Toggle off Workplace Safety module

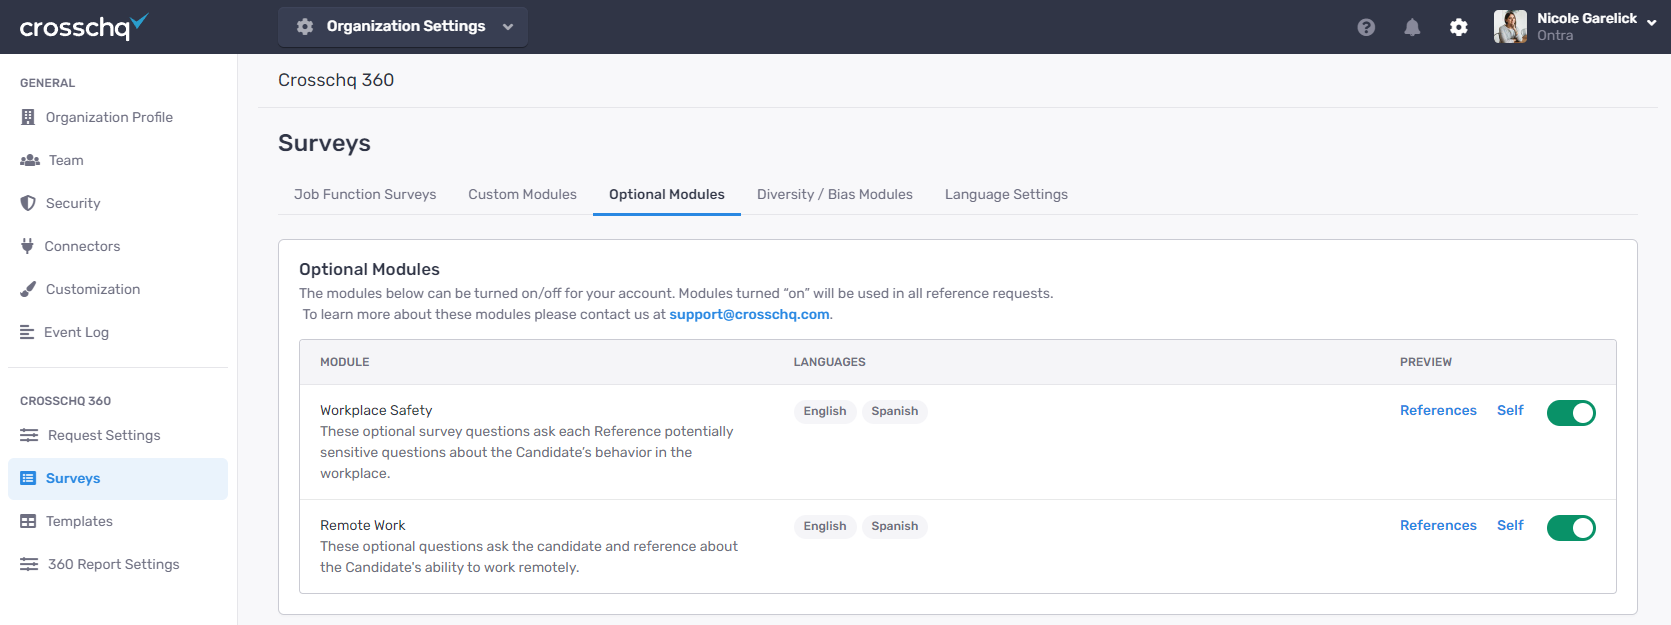tap(1571, 412)
